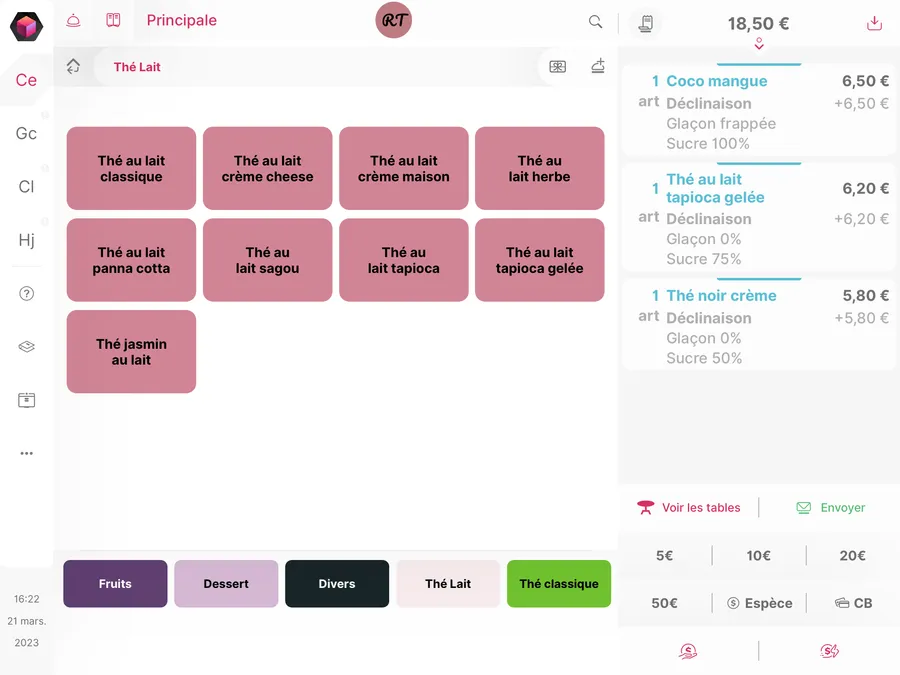Select the Espèce payment option
The width and height of the screenshot is (900, 675).
(x=759, y=603)
